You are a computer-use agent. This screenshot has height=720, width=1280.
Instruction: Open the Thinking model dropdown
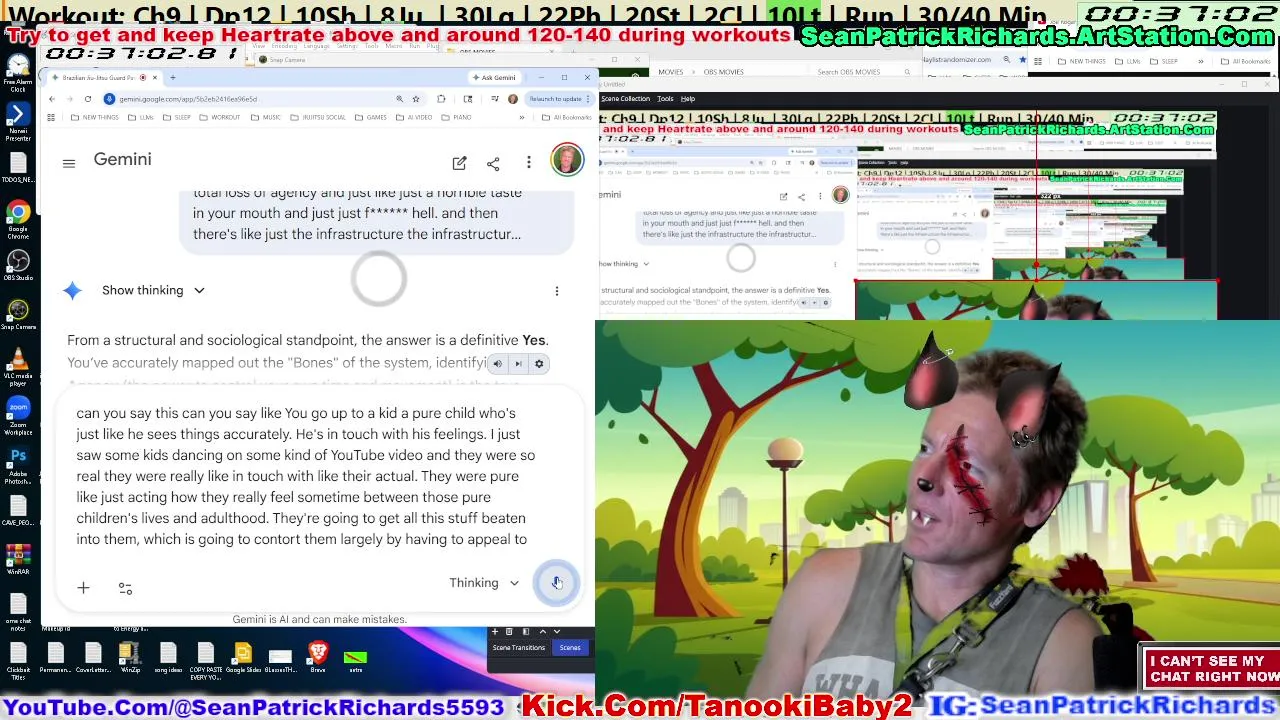click(484, 583)
